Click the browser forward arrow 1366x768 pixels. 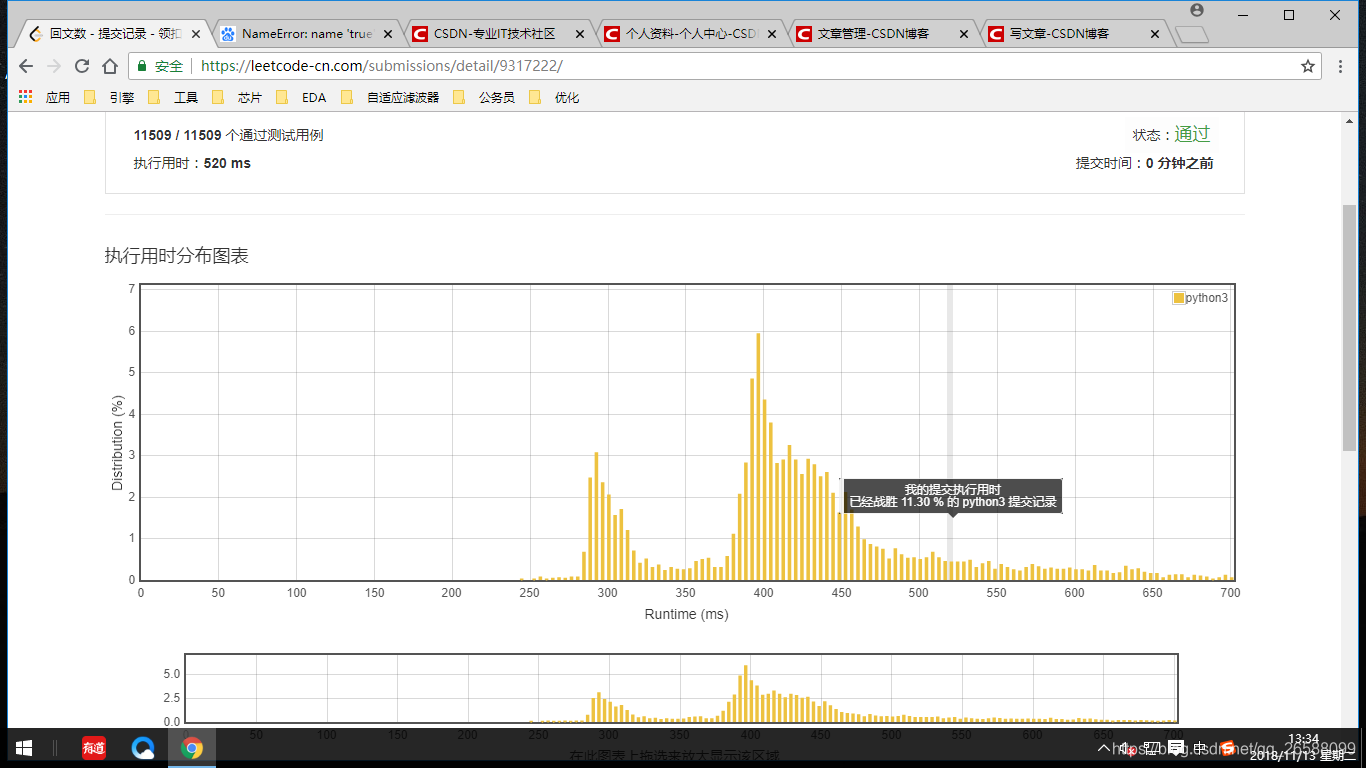pyautogui.click(x=54, y=66)
